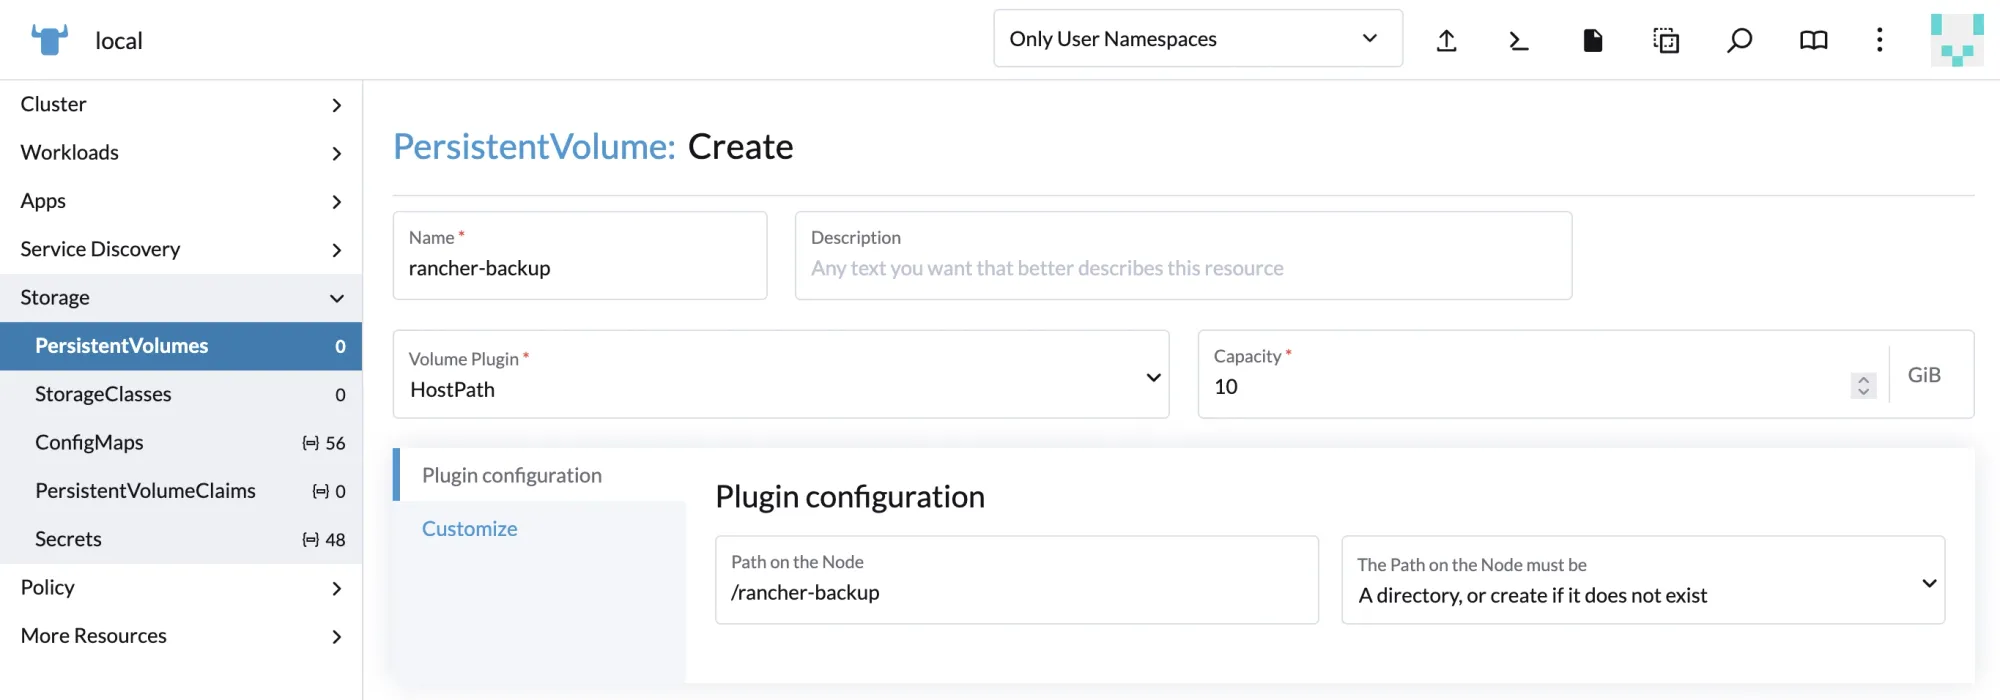
Task: Expand the More Resources navigation group
Action: click(181, 636)
